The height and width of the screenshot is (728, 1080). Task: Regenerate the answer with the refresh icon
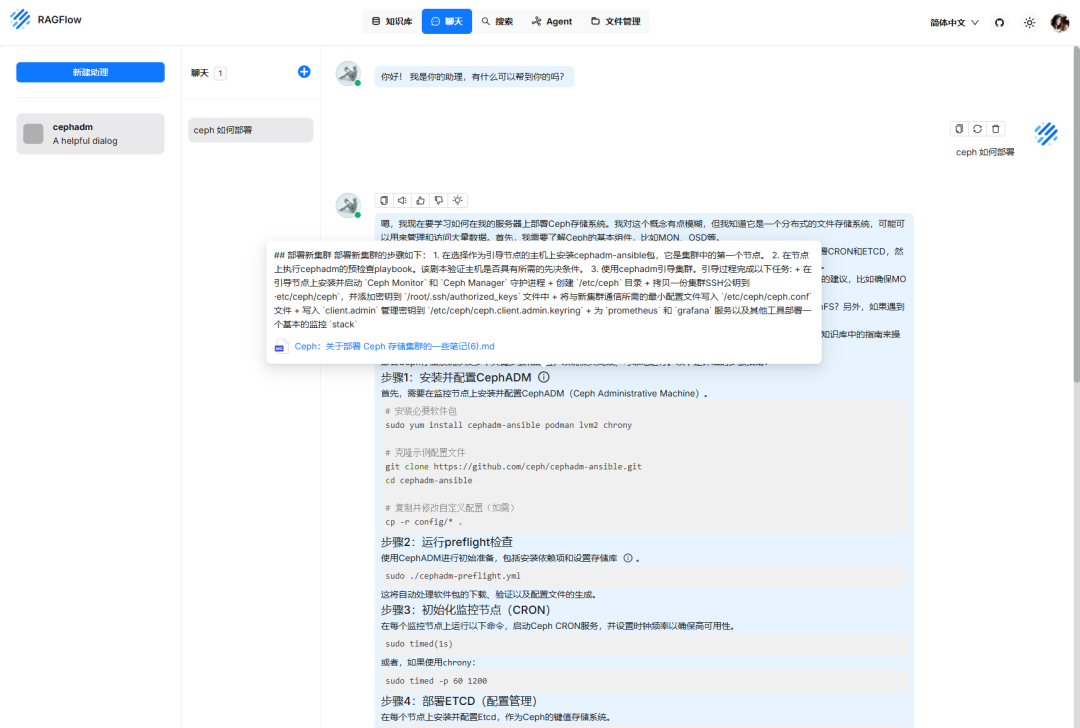coord(977,129)
